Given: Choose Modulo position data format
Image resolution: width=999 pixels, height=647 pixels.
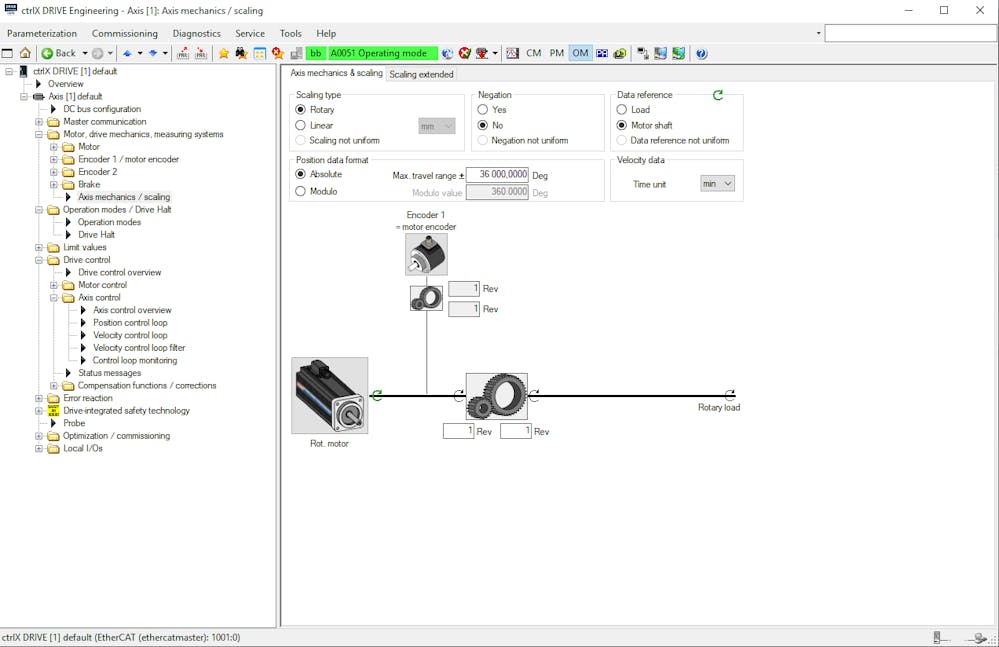Looking at the screenshot, I should (x=301, y=191).
